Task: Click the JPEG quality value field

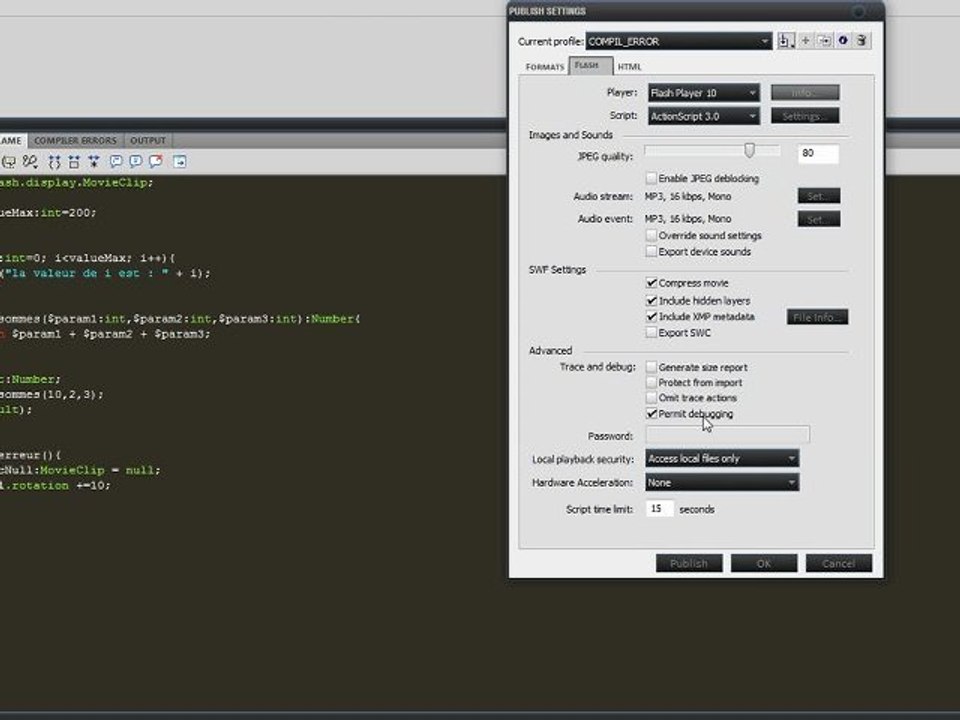Action: click(x=818, y=153)
